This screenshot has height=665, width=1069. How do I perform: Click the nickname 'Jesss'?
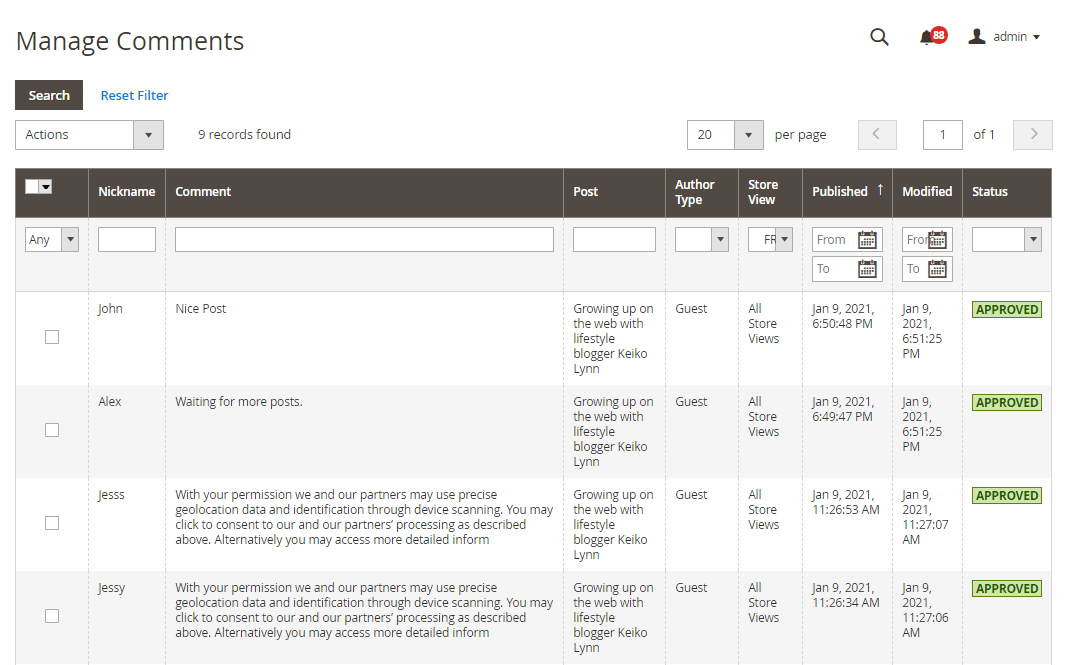point(111,494)
